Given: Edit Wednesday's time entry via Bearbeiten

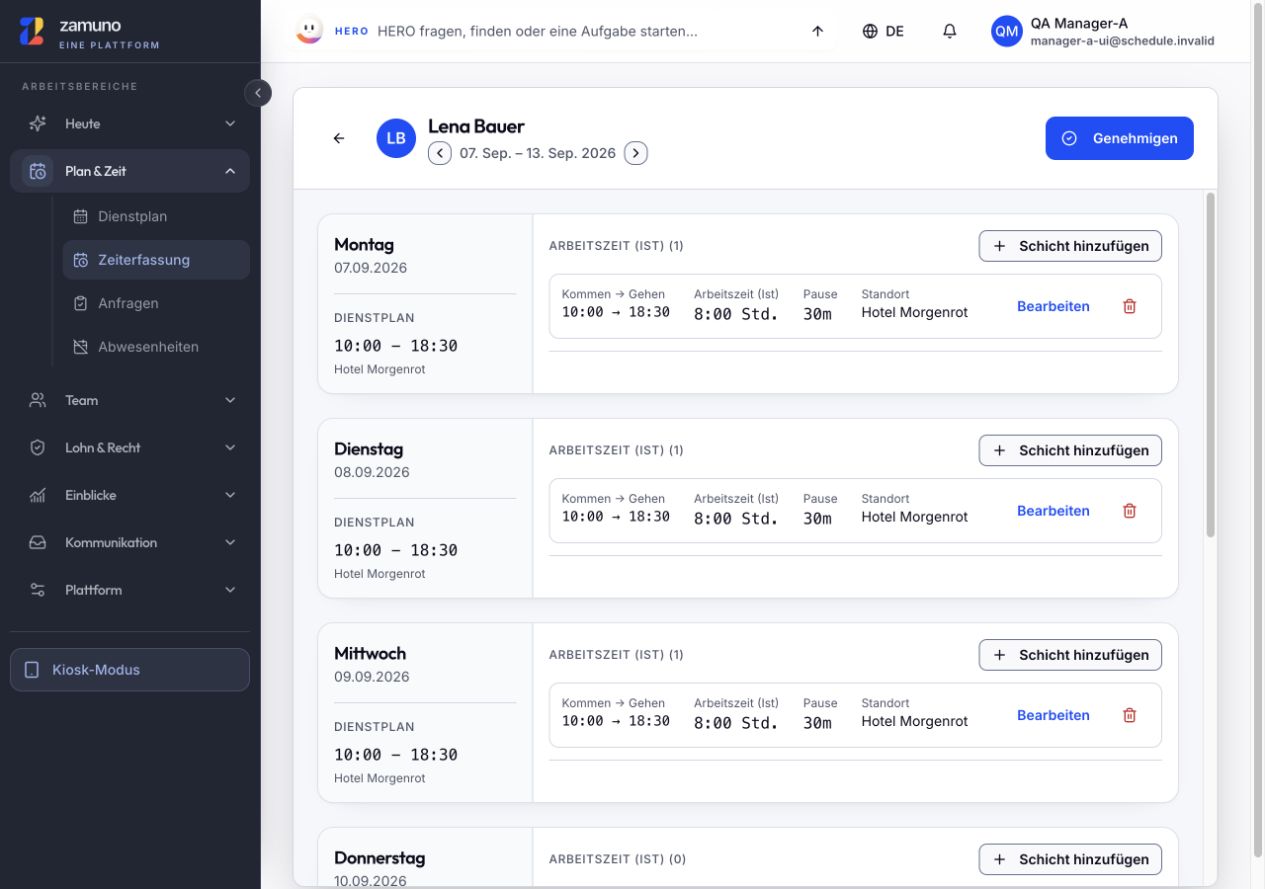Looking at the screenshot, I should tap(1053, 716).
